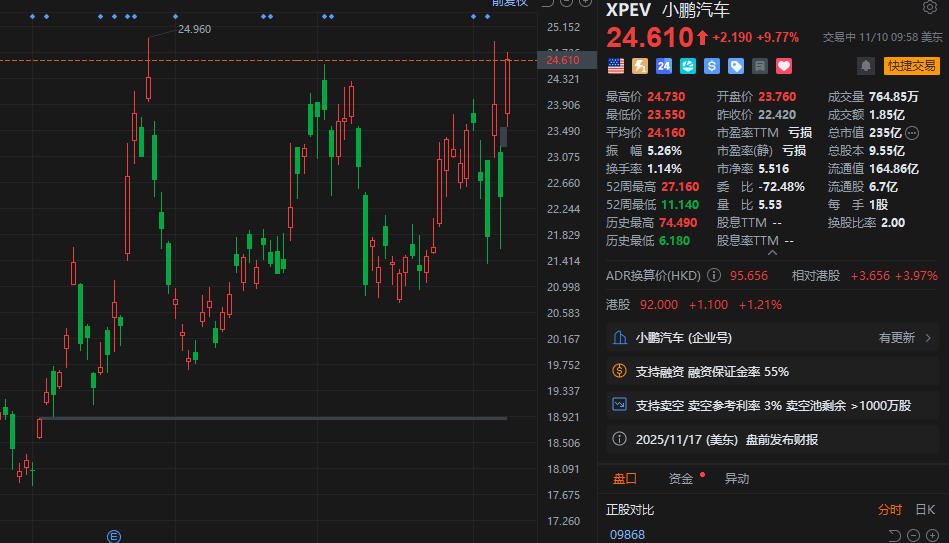Image resolution: width=949 pixels, height=543 pixels.
Task: Click the gray notes icon
Action: pos(760,66)
